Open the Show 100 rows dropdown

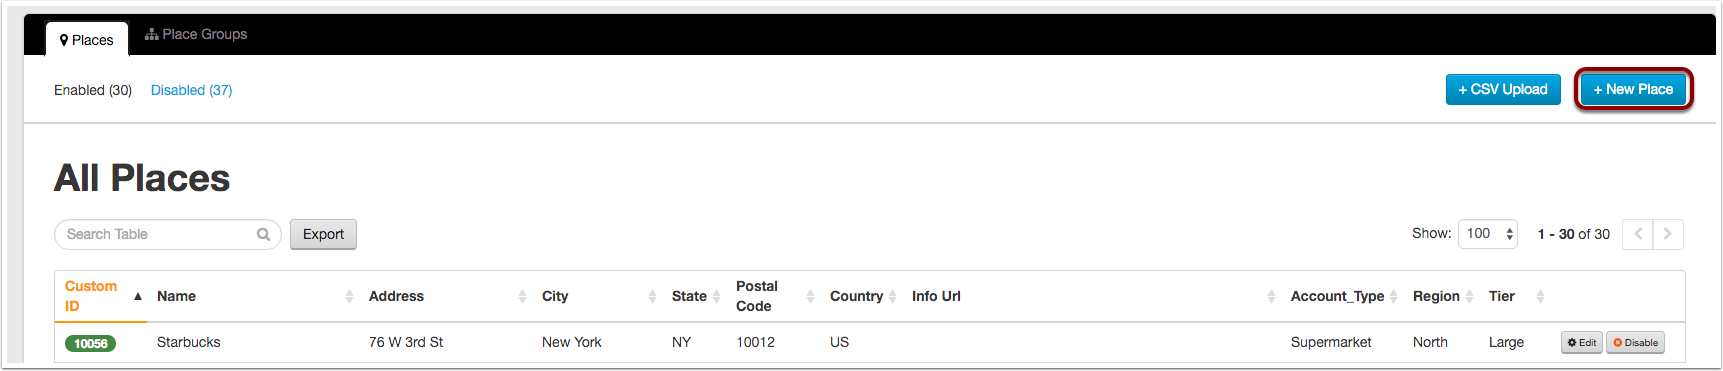1488,234
